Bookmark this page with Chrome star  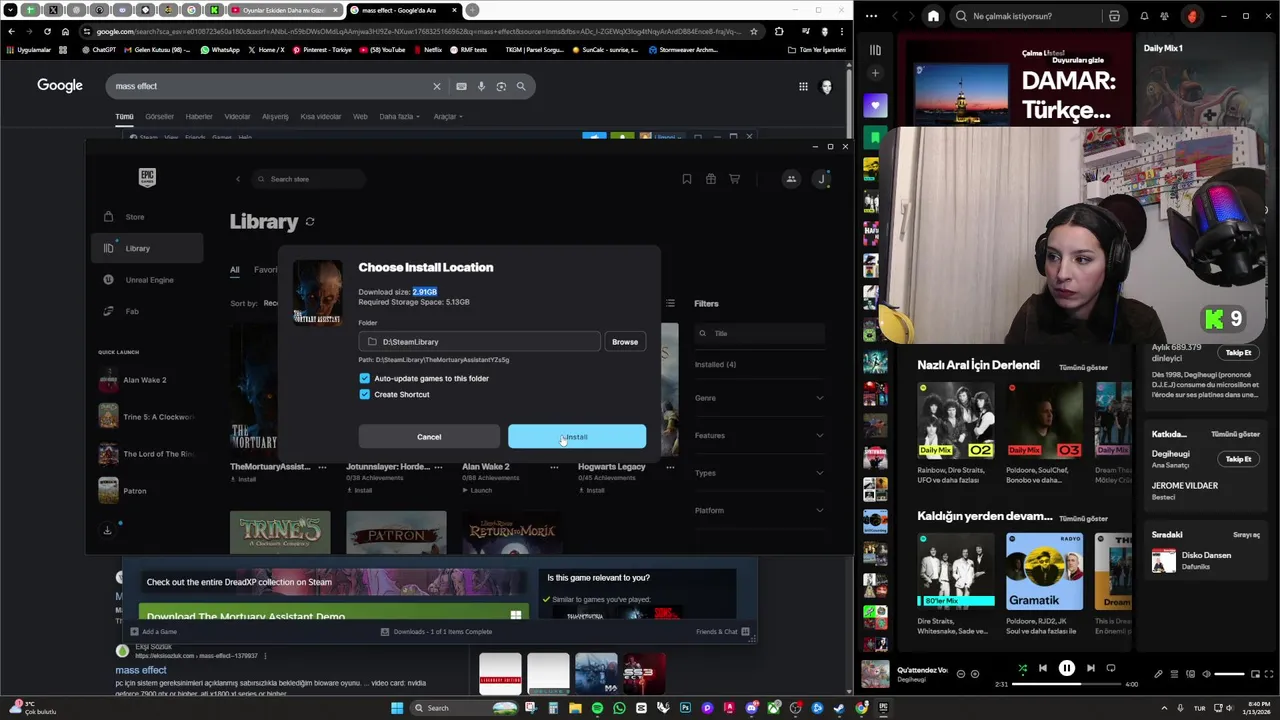754,31
